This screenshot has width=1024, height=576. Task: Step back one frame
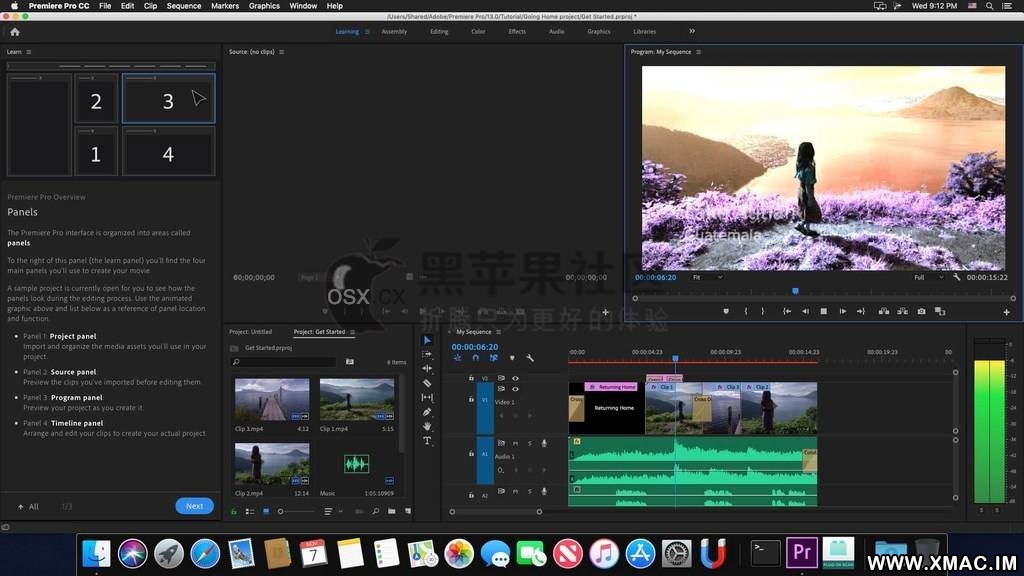805,312
